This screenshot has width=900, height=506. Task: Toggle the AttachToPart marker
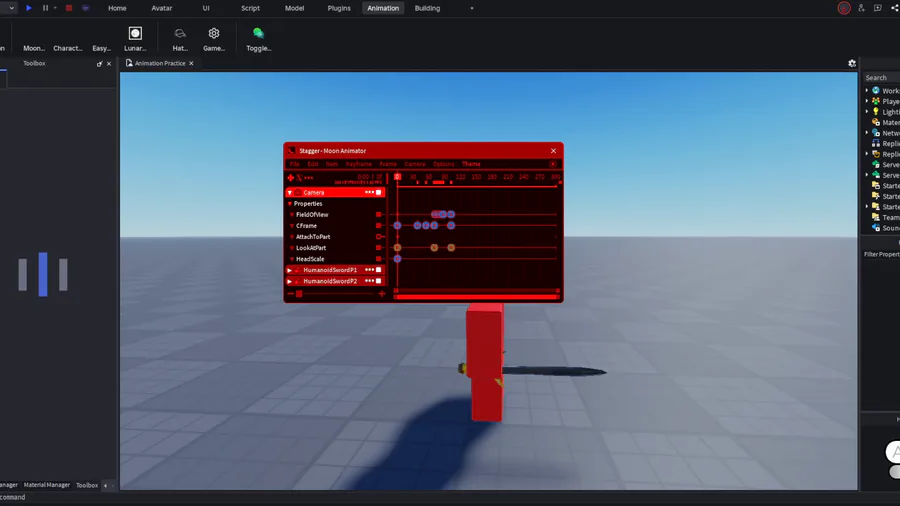[x=378, y=236]
